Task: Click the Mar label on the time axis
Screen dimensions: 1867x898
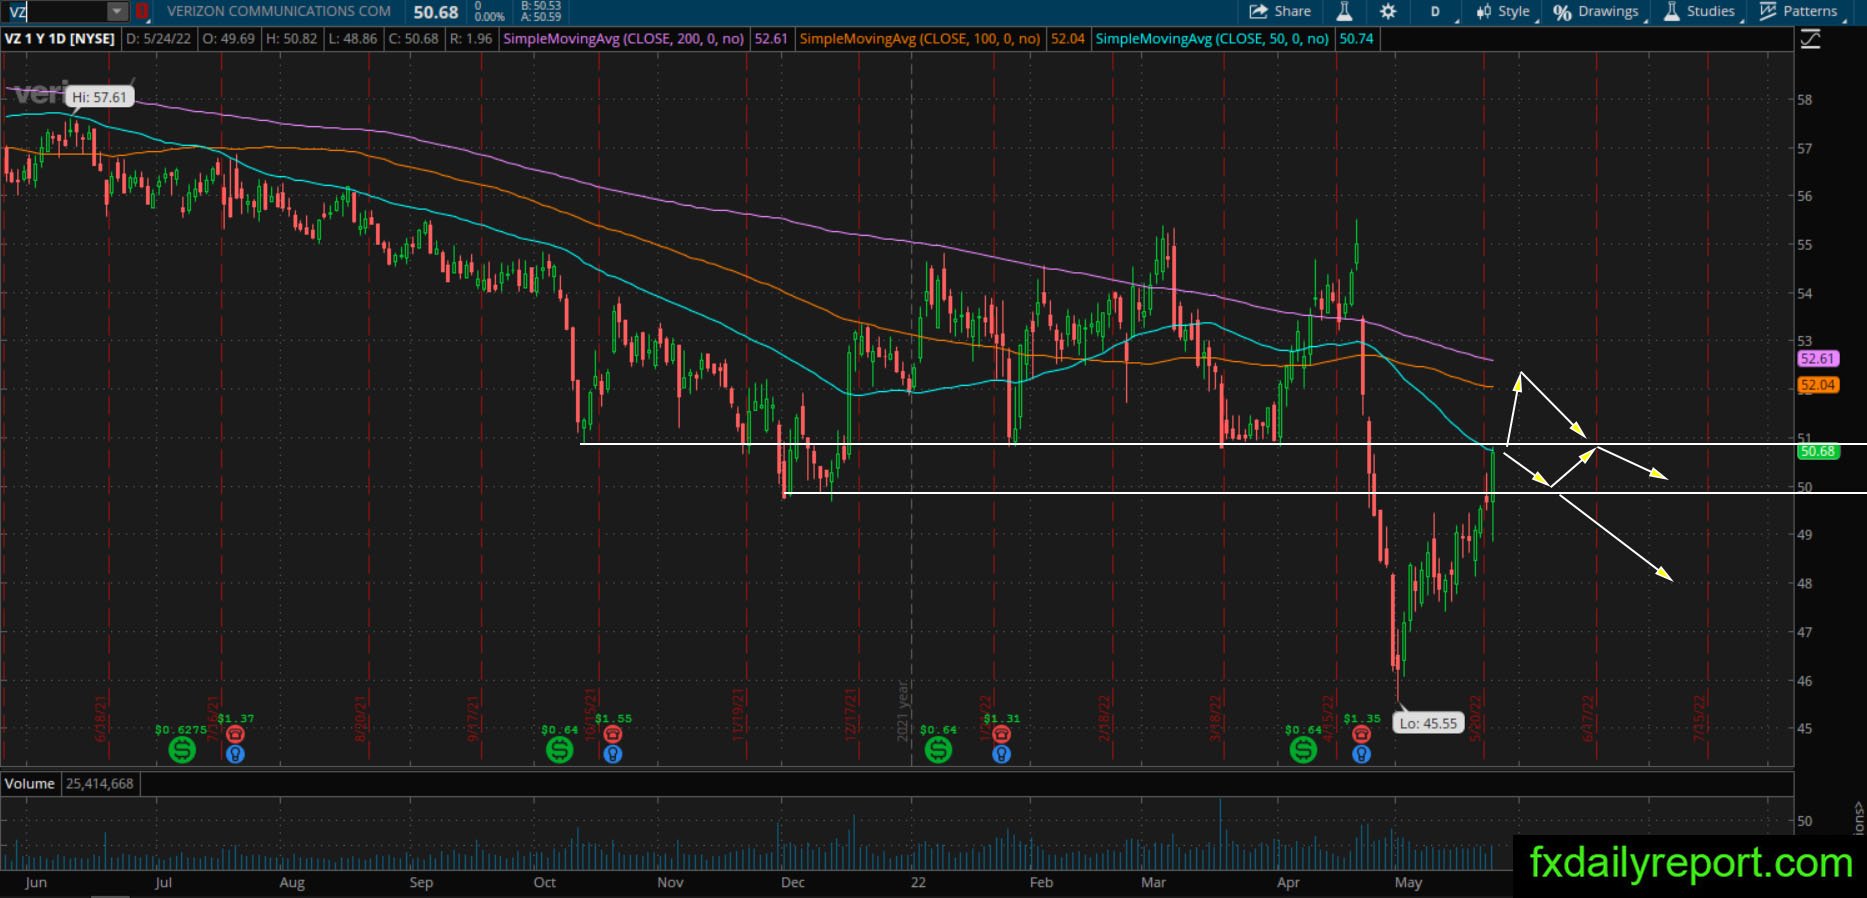Action: (1154, 883)
